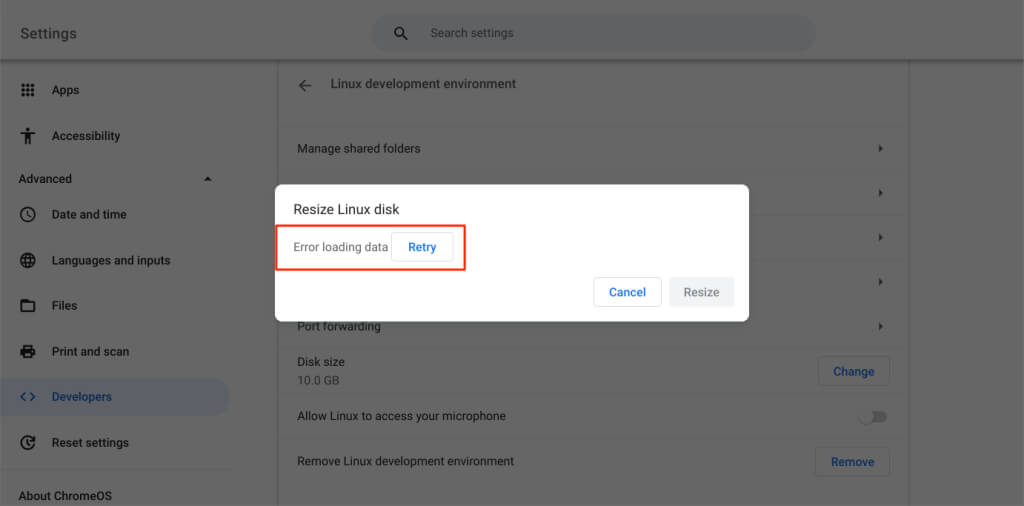Screen dimensions: 1024x506
Task: Click the Reset settings icon
Action: coord(28,442)
